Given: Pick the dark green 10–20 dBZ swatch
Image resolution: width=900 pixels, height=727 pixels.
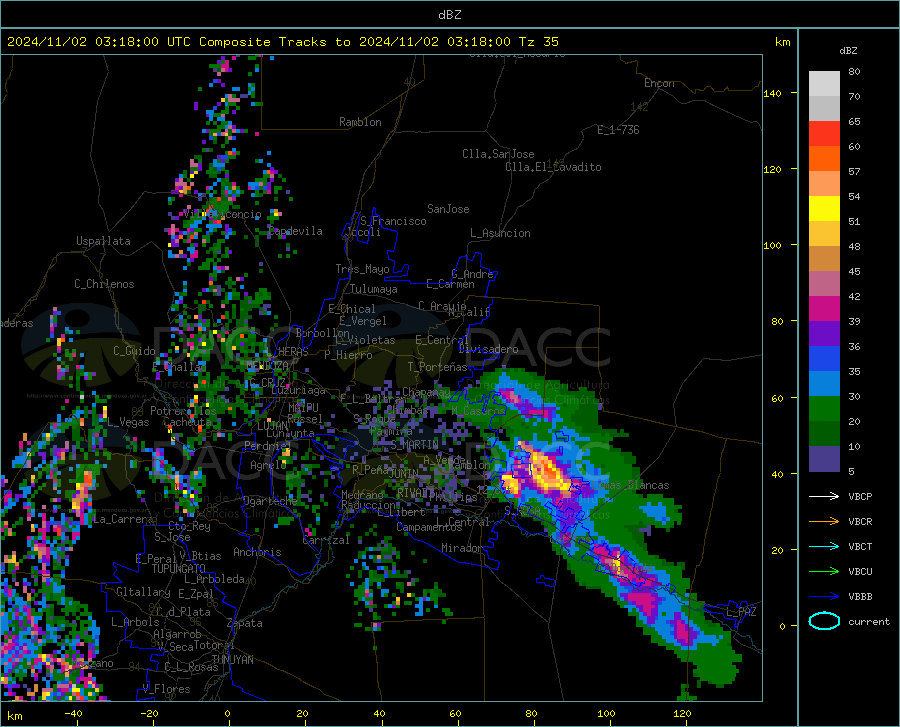Looking at the screenshot, I should pyautogui.click(x=824, y=434).
